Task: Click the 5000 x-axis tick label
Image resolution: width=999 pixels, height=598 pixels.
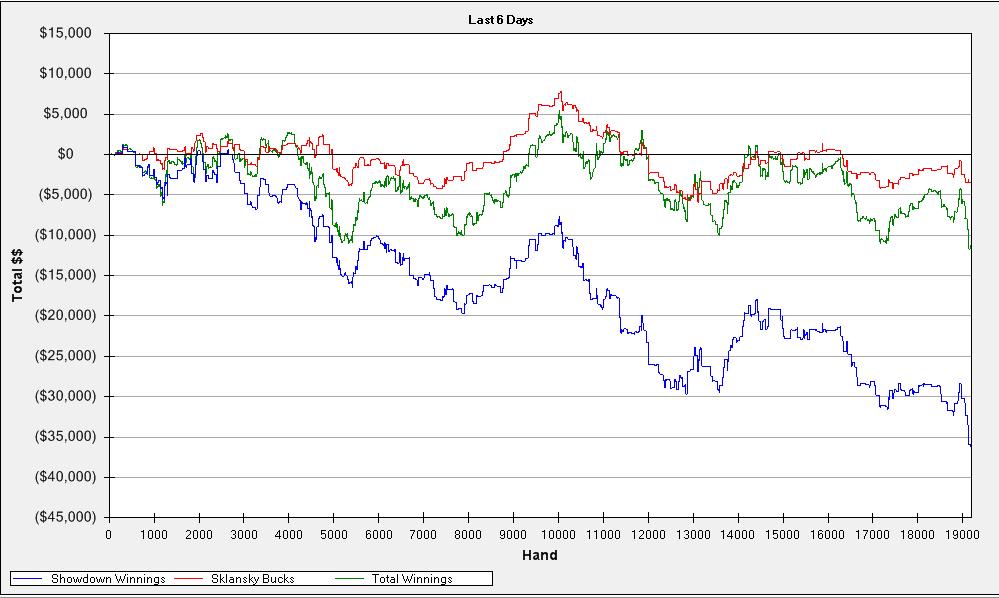Action: pyautogui.click(x=333, y=534)
